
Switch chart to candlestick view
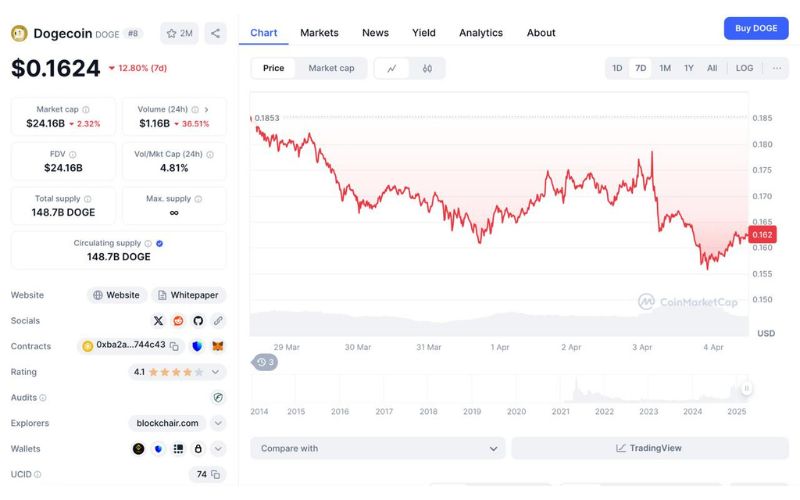[x=427, y=68]
